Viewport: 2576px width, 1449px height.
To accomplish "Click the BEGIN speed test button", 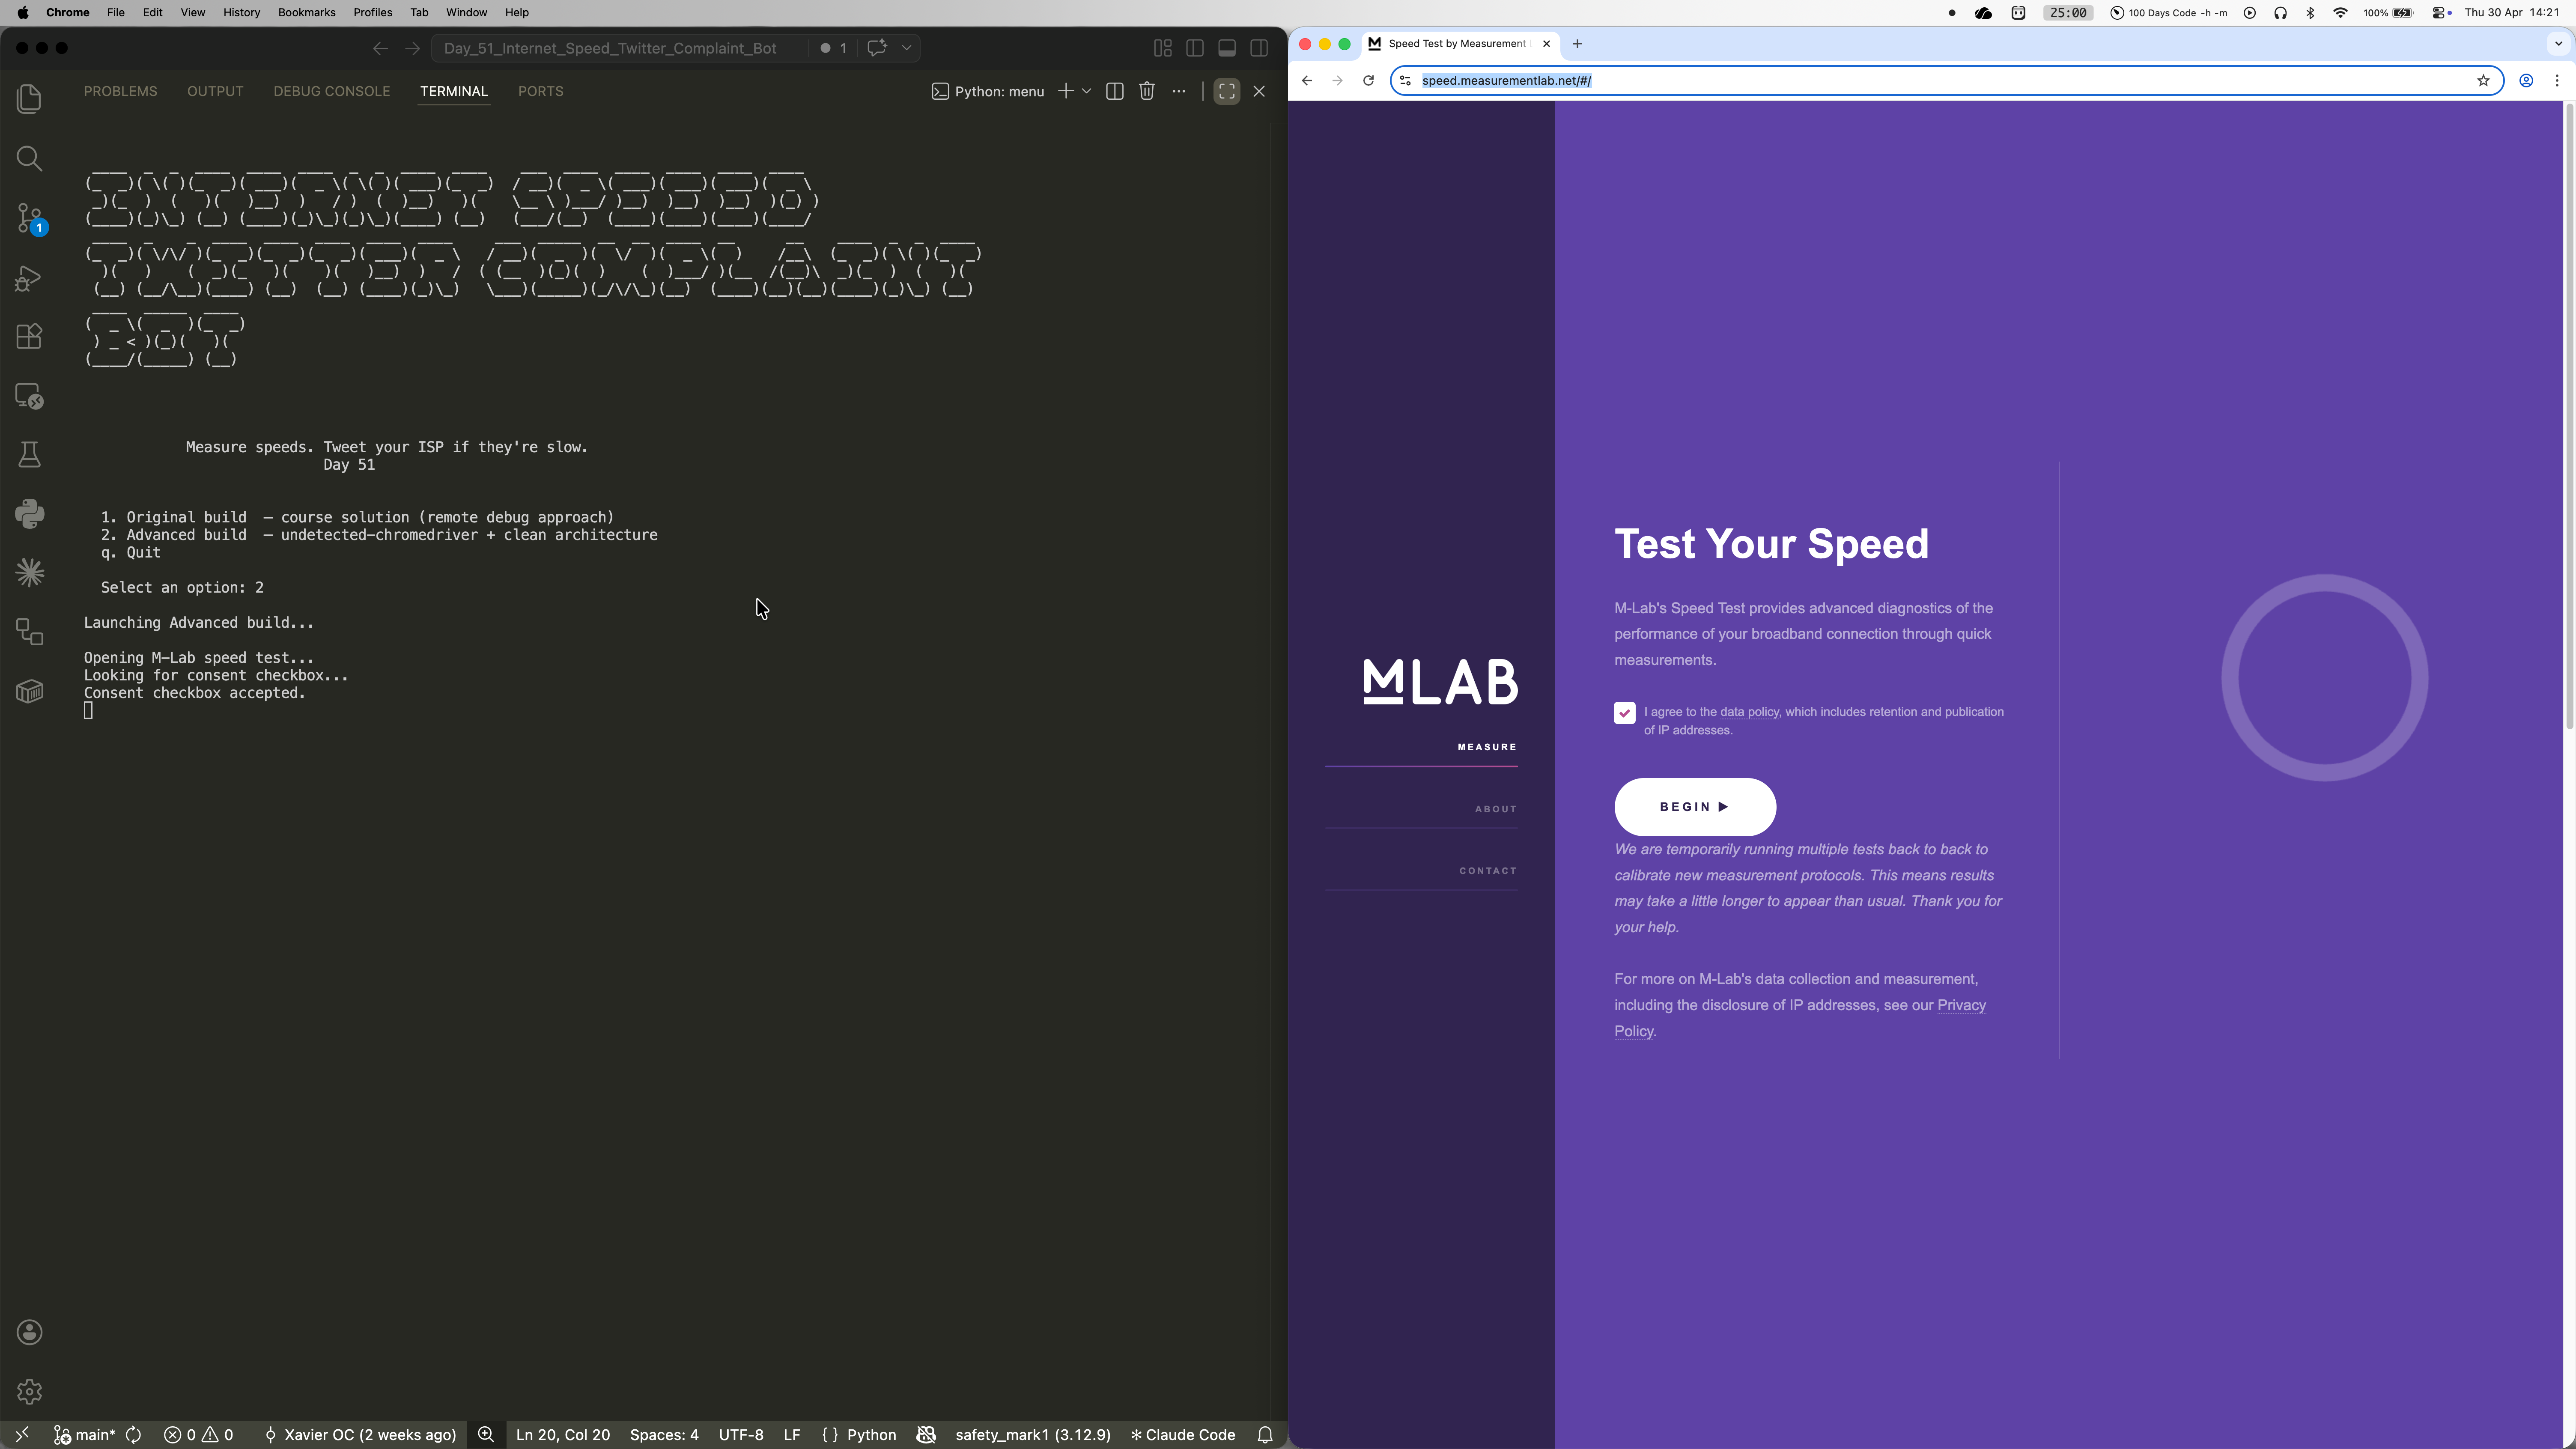I will pos(1695,807).
